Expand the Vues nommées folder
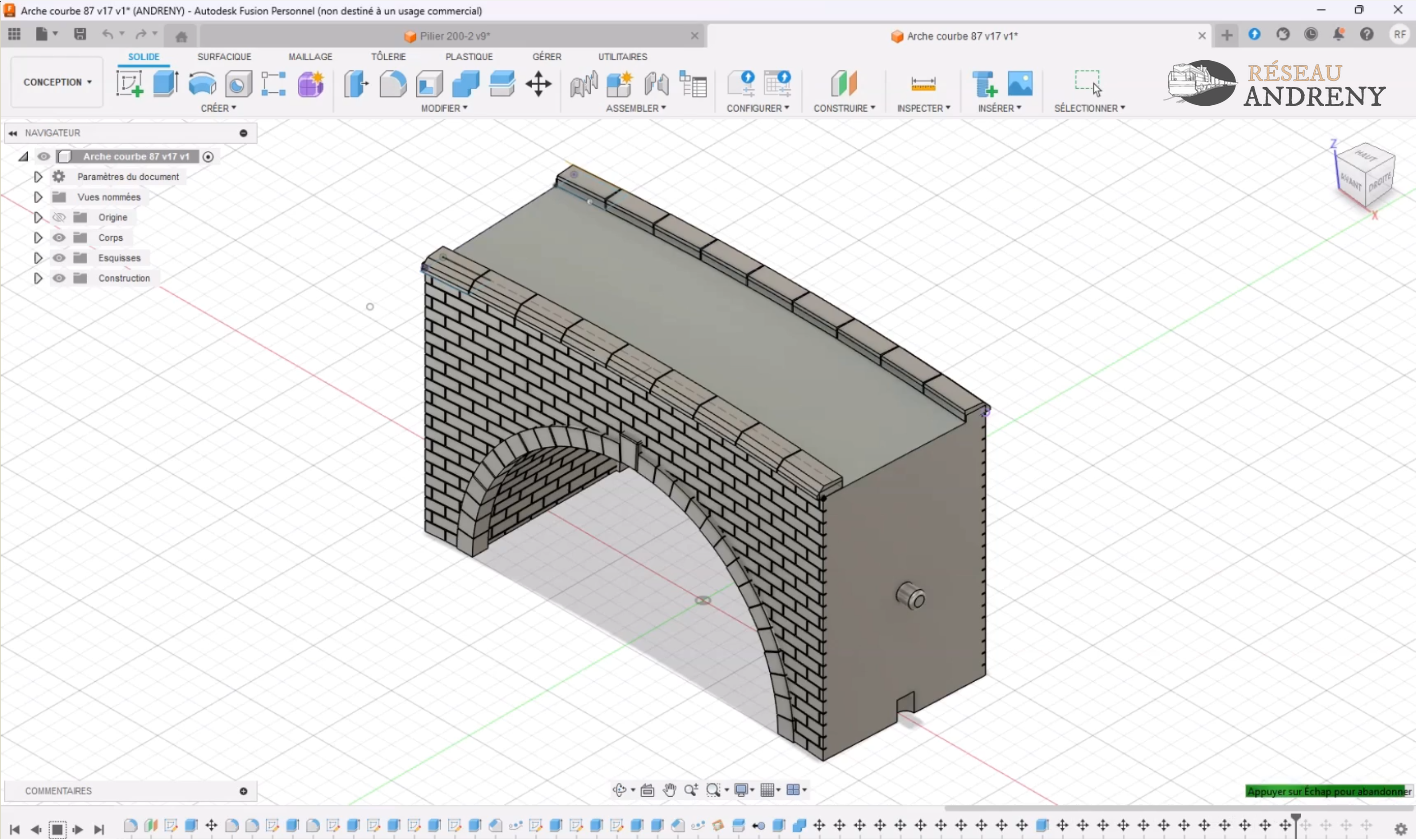 pyautogui.click(x=38, y=197)
